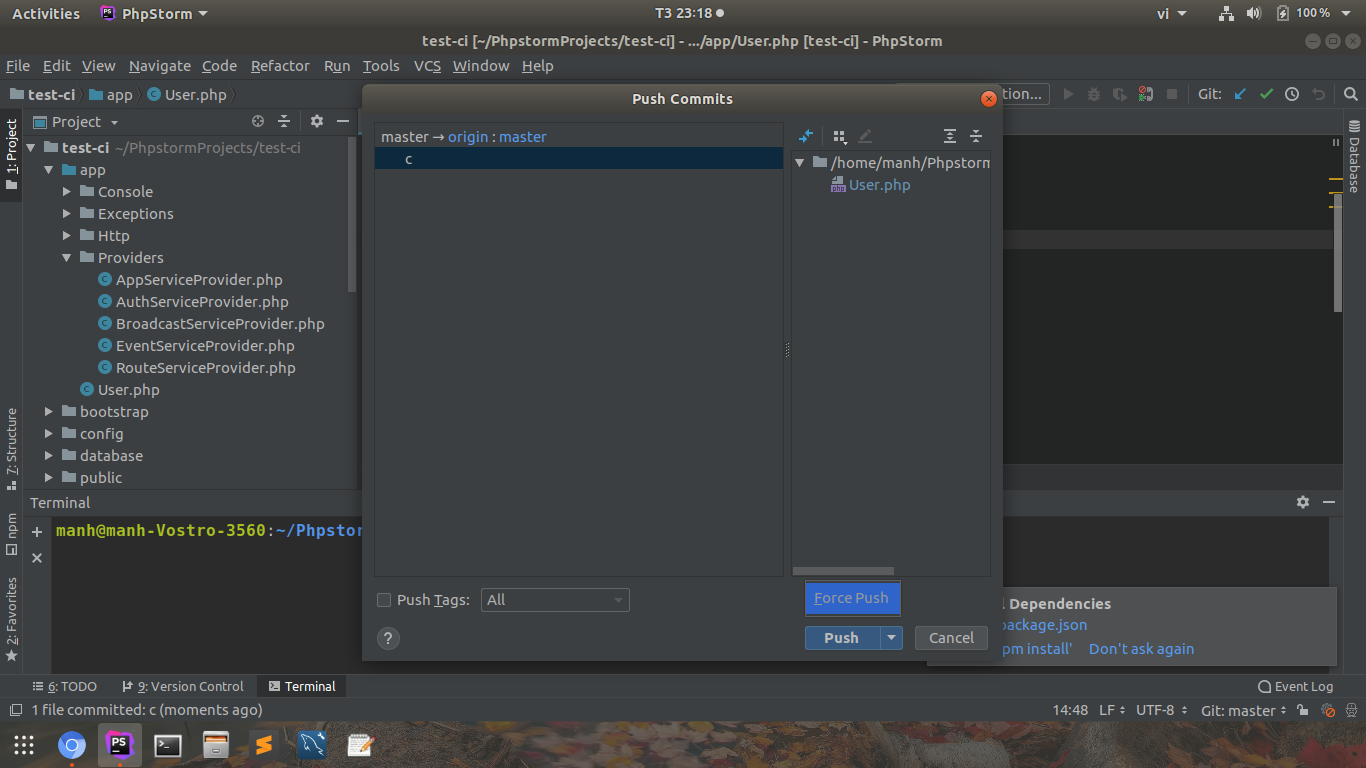Expand all nodes in the Push Commits file tree

coord(950,136)
